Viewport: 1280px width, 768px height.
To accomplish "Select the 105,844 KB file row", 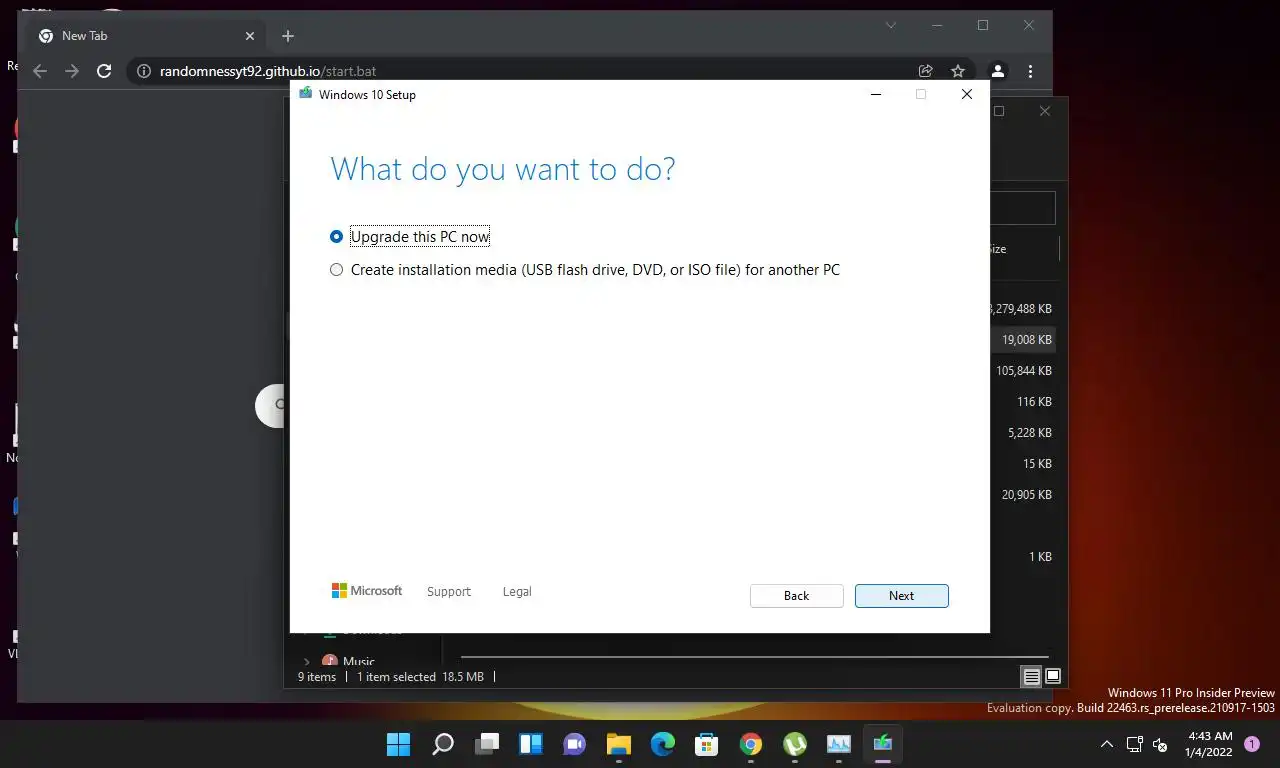I will [1022, 371].
